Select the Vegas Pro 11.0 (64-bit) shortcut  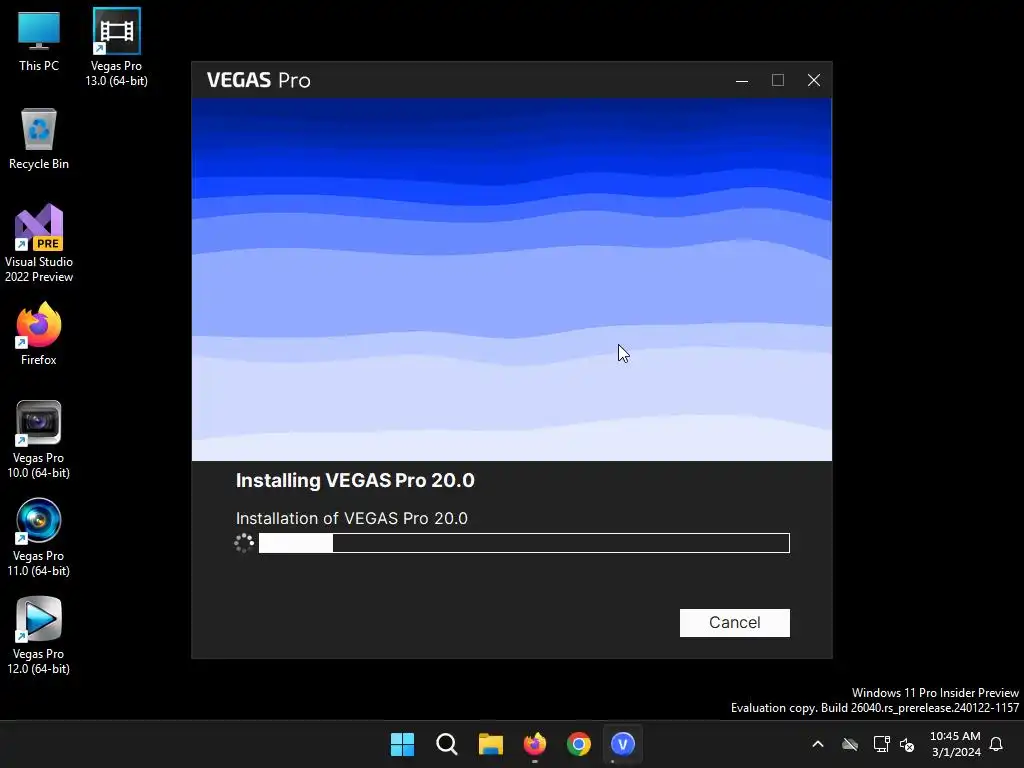(39, 537)
